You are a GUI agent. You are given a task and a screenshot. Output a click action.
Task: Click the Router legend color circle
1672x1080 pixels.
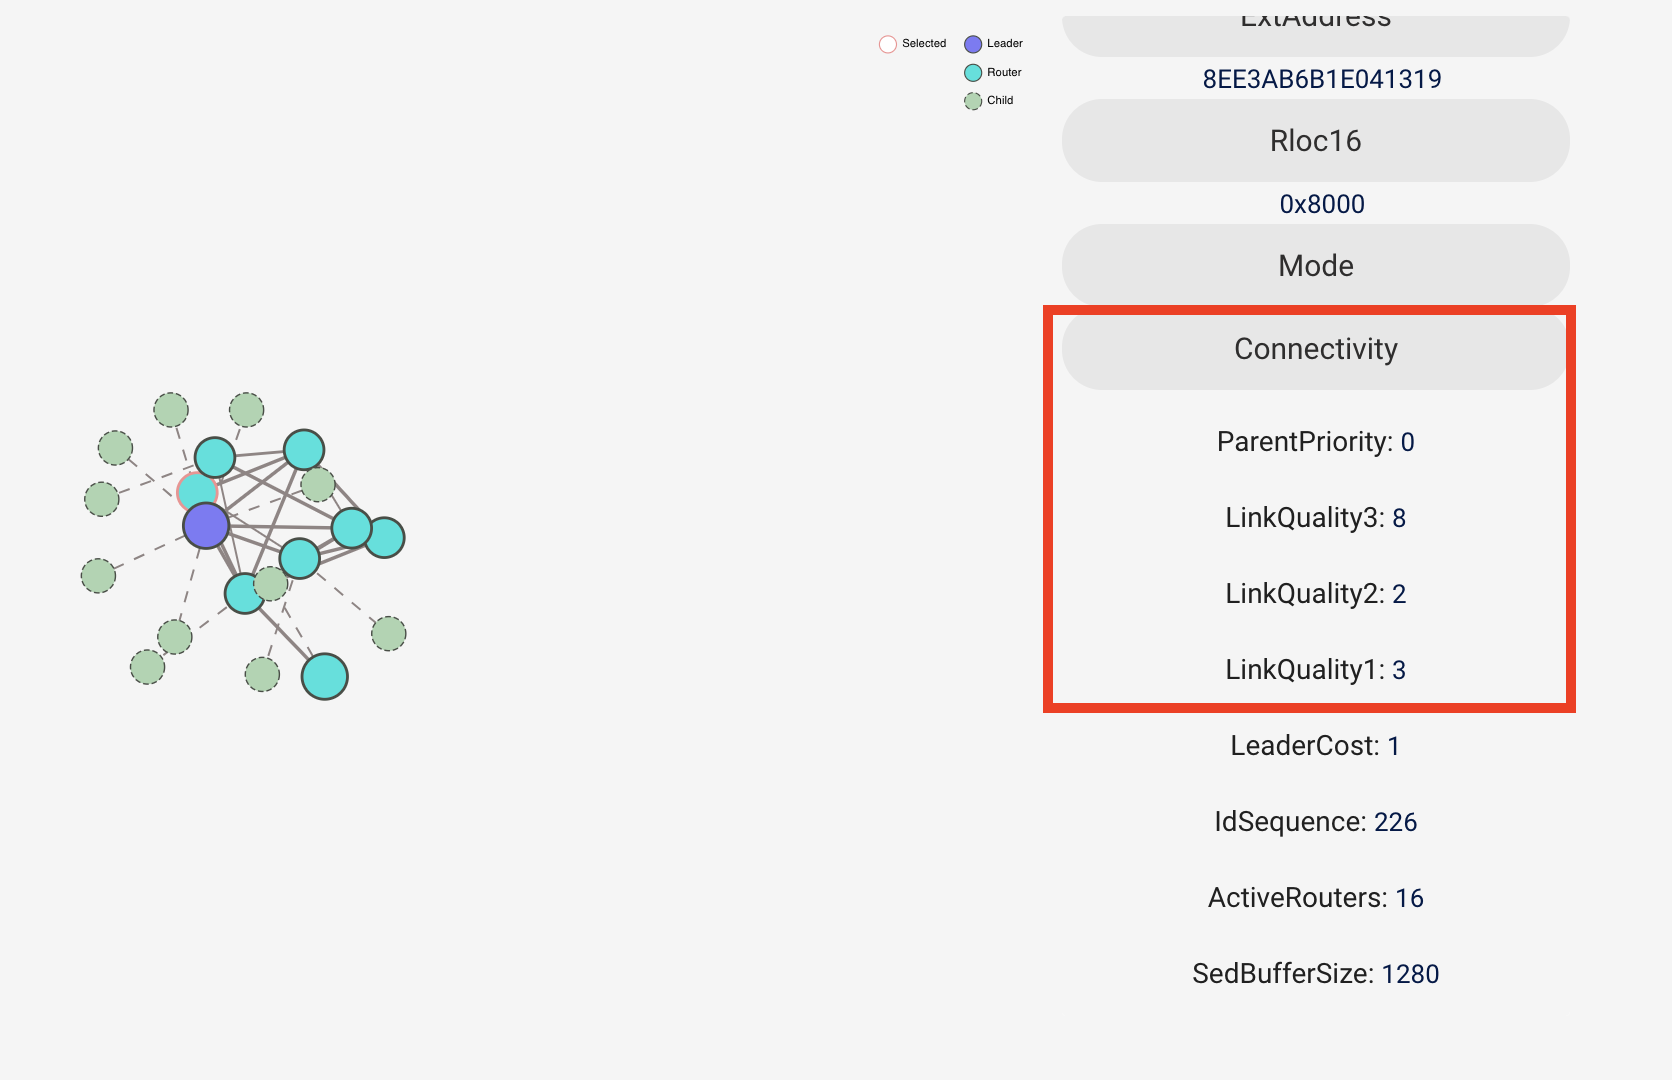973,73
